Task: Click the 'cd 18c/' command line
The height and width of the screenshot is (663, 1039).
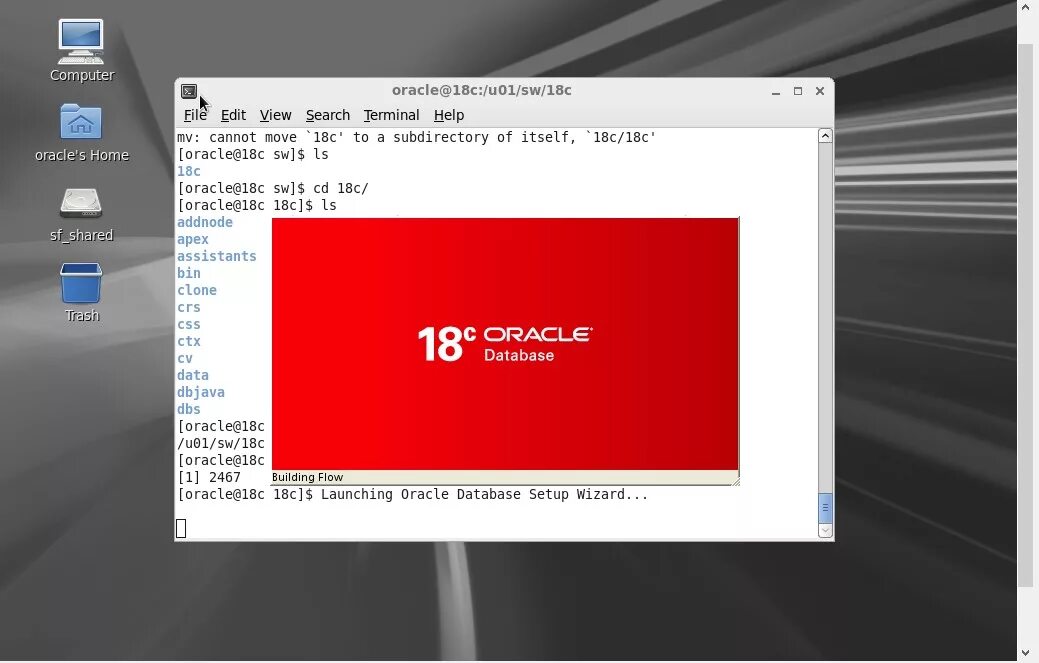Action: pos(272,189)
